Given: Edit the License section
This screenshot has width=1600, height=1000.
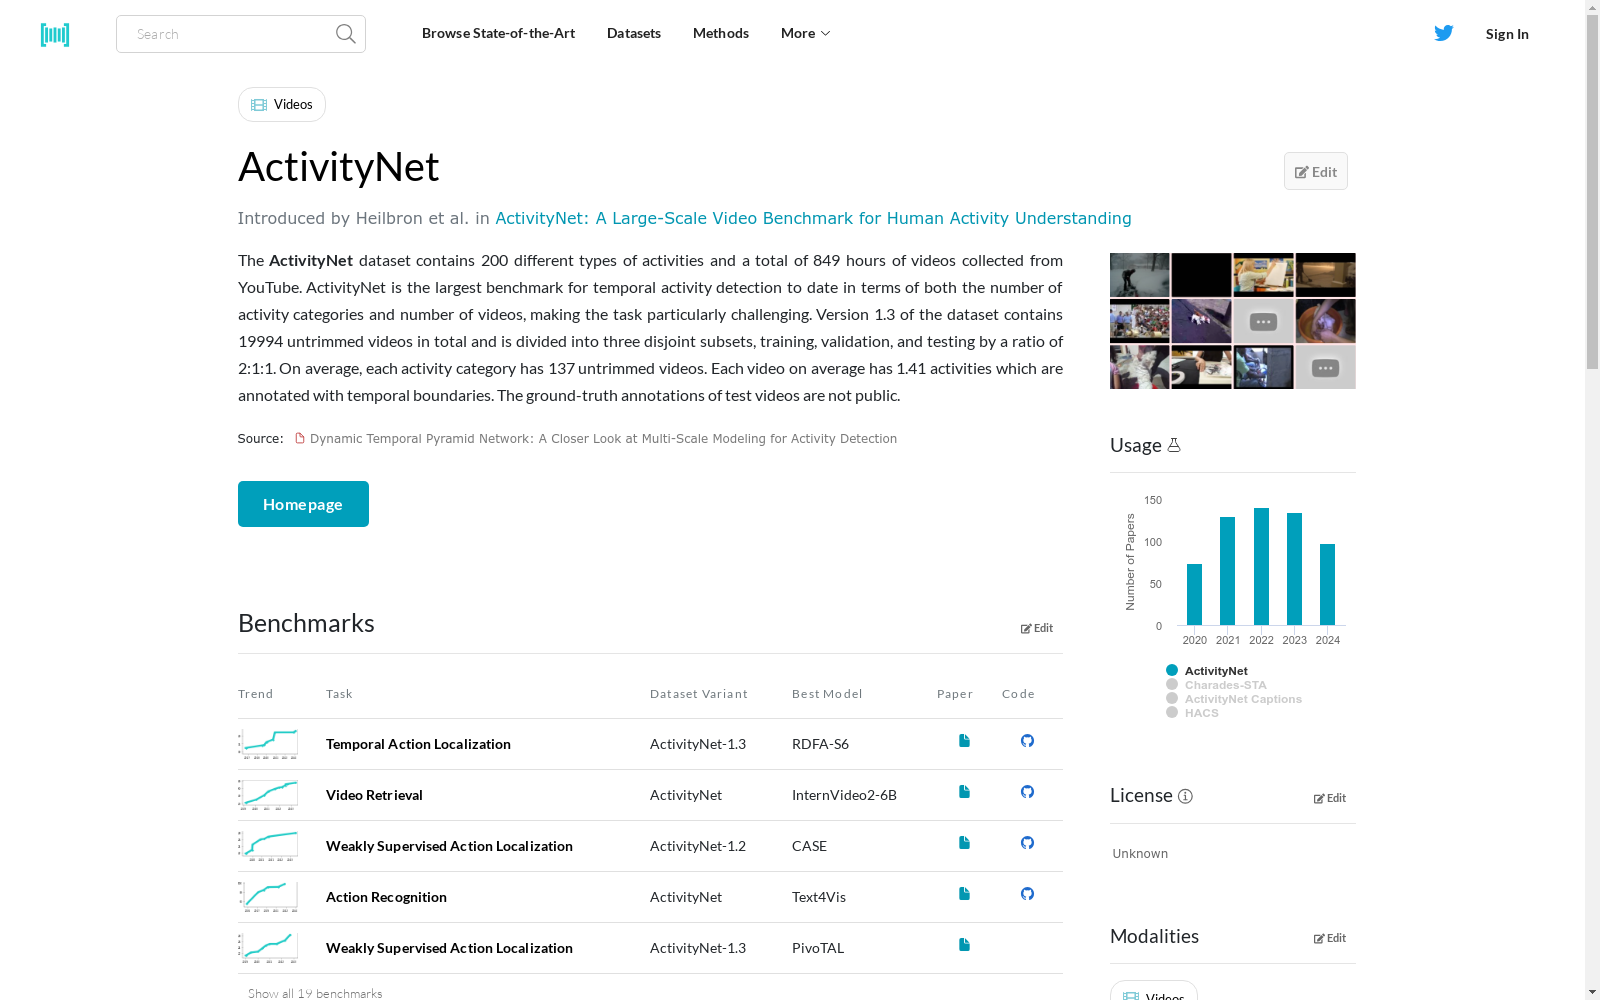Looking at the screenshot, I should coord(1330,798).
